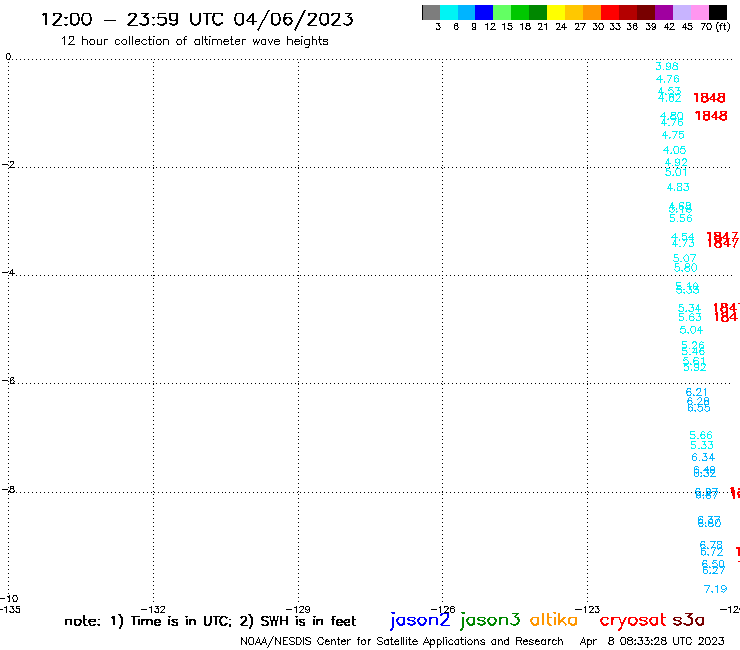Click the wave height value '5.01'
The height and width of the screenshot is (650, 740).
tap(676, 172)
